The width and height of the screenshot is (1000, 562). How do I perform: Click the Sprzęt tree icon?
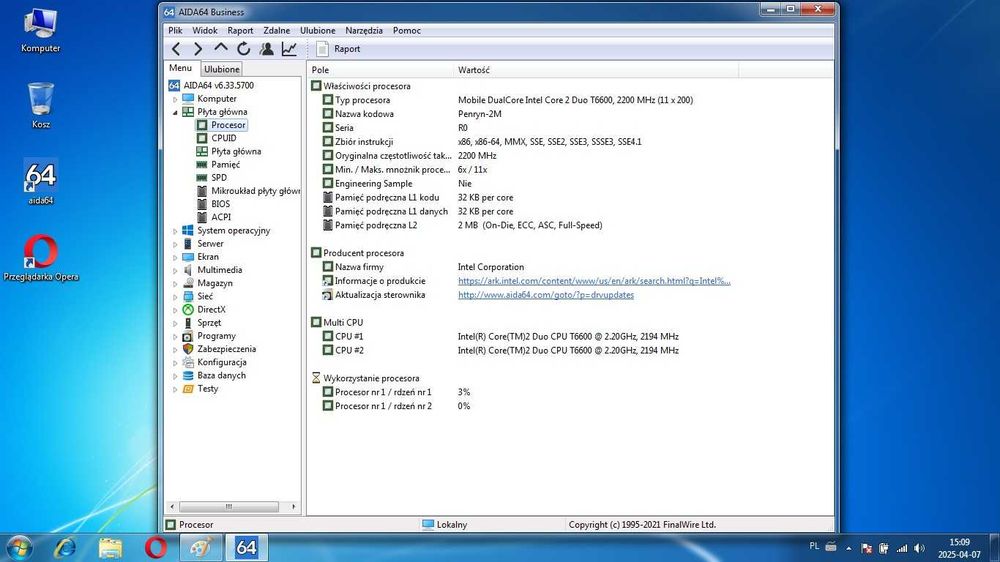(188, 323)
